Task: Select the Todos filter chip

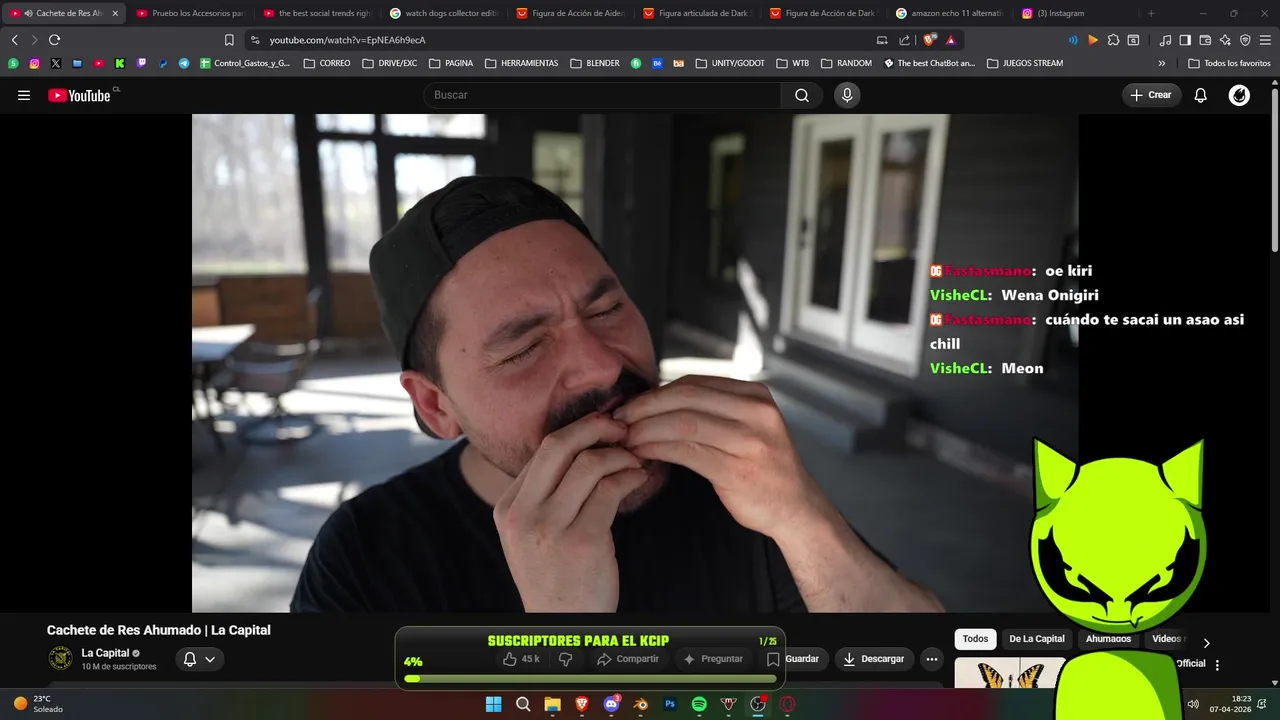Action: pyautogui.click(x=975, y=639)
